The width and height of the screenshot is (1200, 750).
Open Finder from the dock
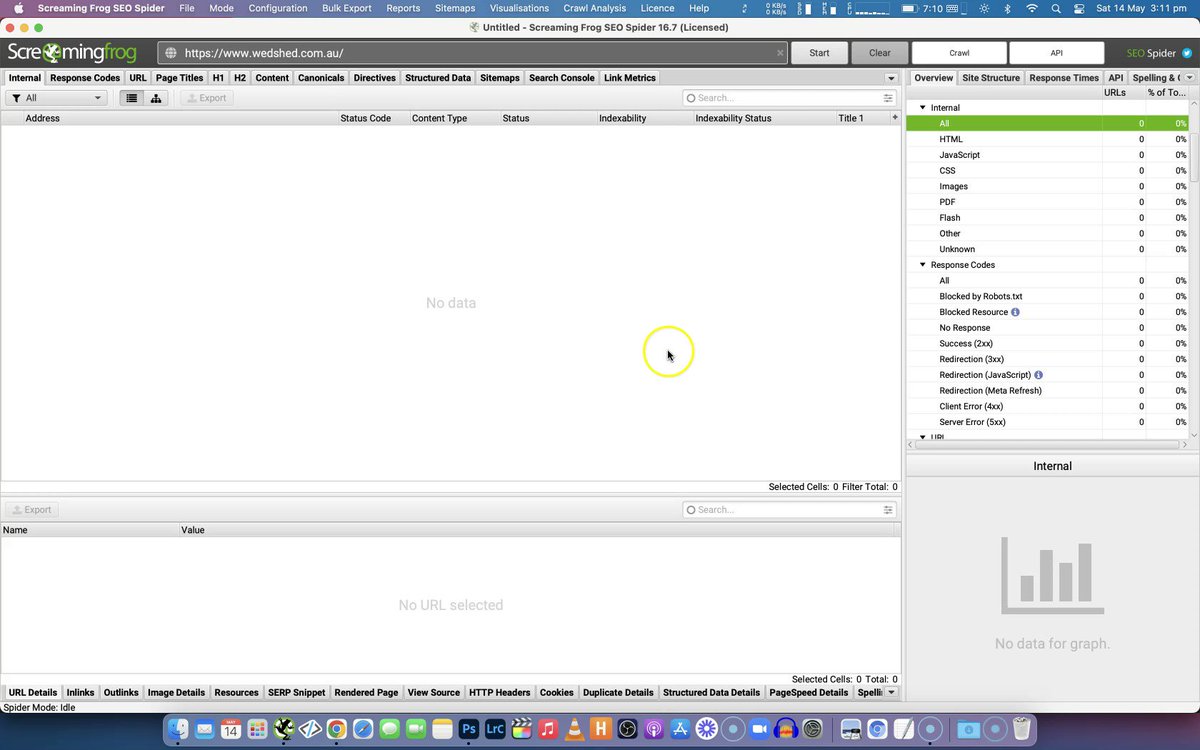pos(179,729)
